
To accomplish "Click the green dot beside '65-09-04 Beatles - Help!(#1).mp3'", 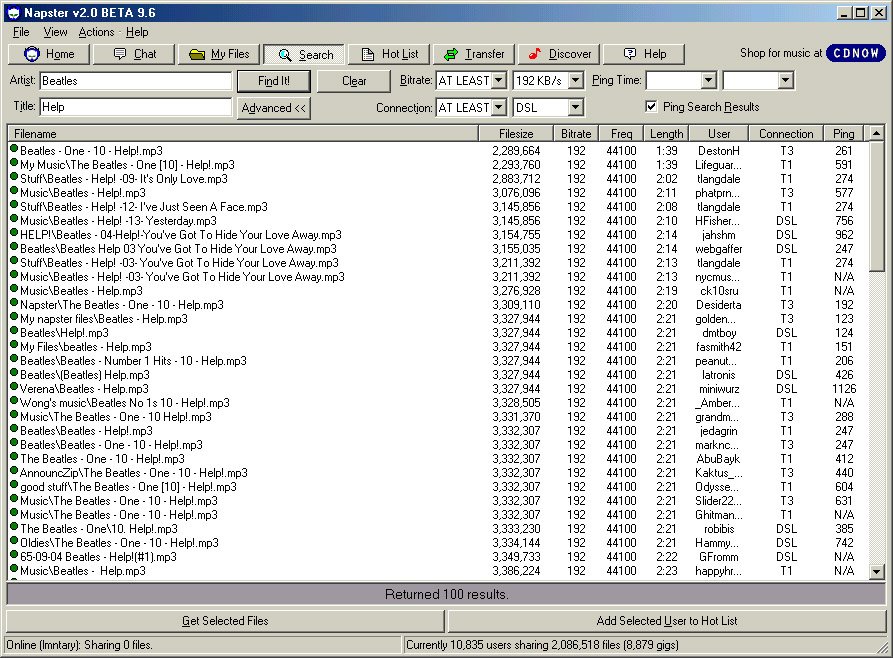I will click(14, 555).
